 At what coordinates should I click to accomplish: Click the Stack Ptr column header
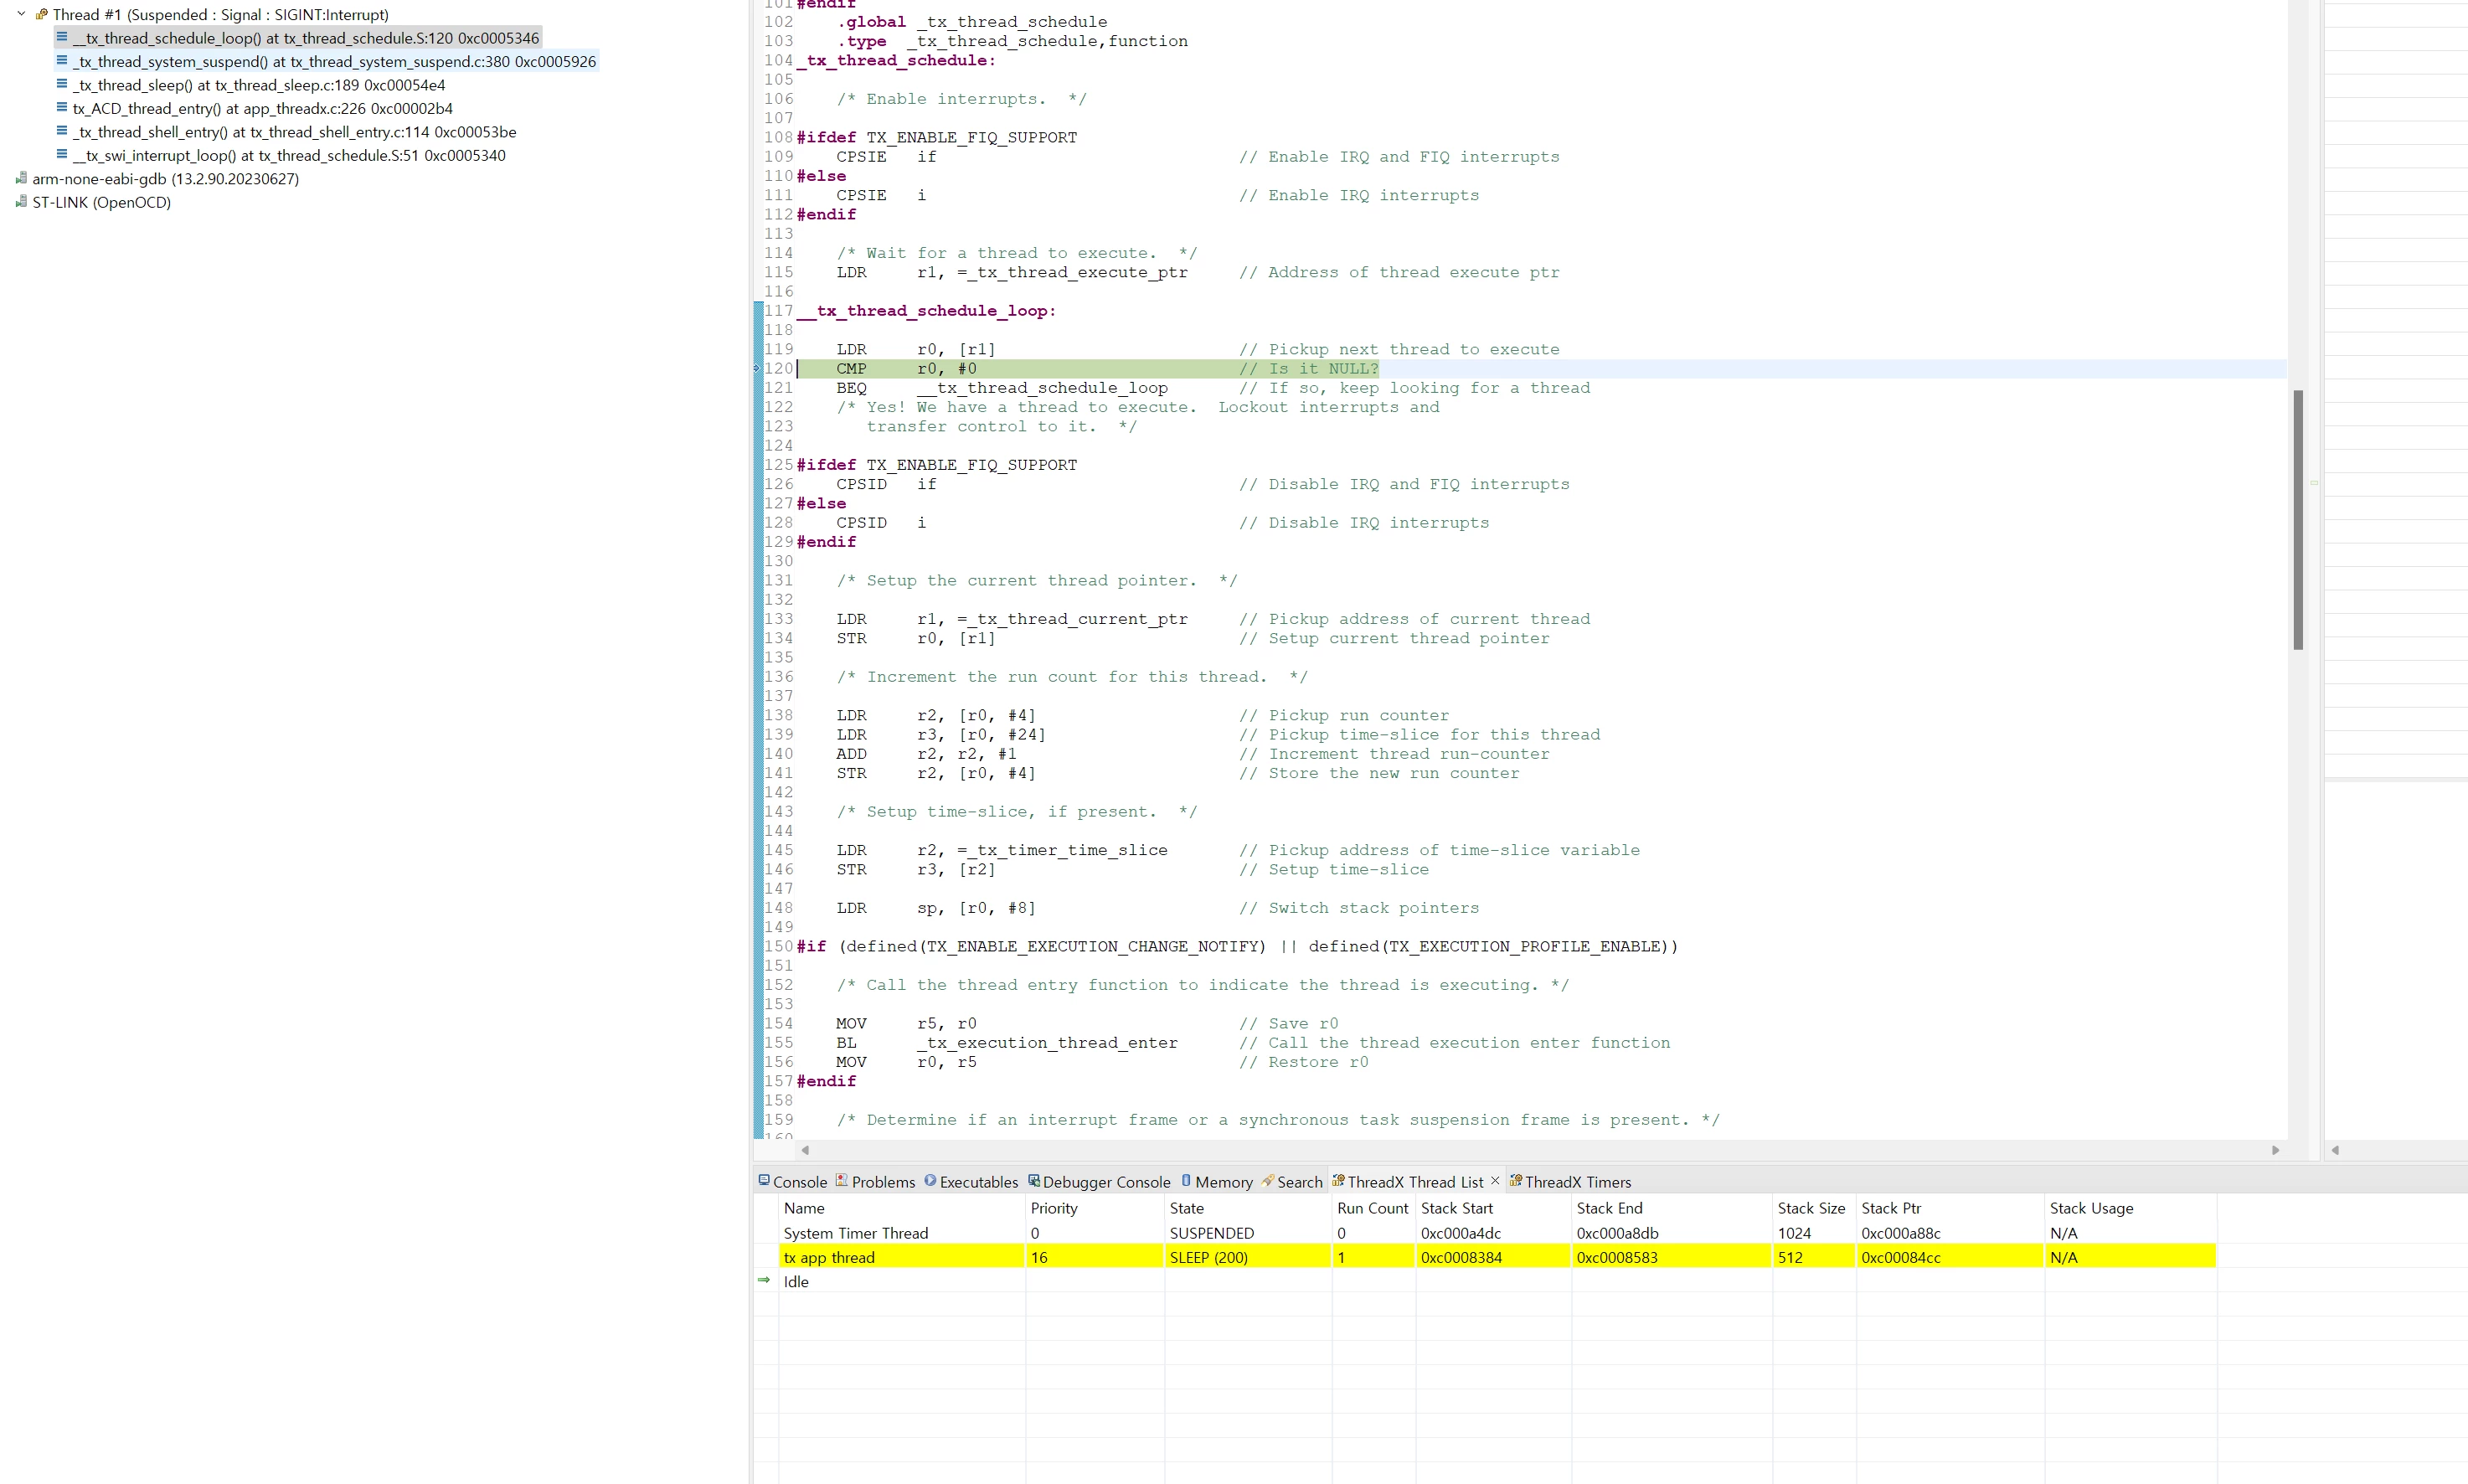point(1950,1207)
